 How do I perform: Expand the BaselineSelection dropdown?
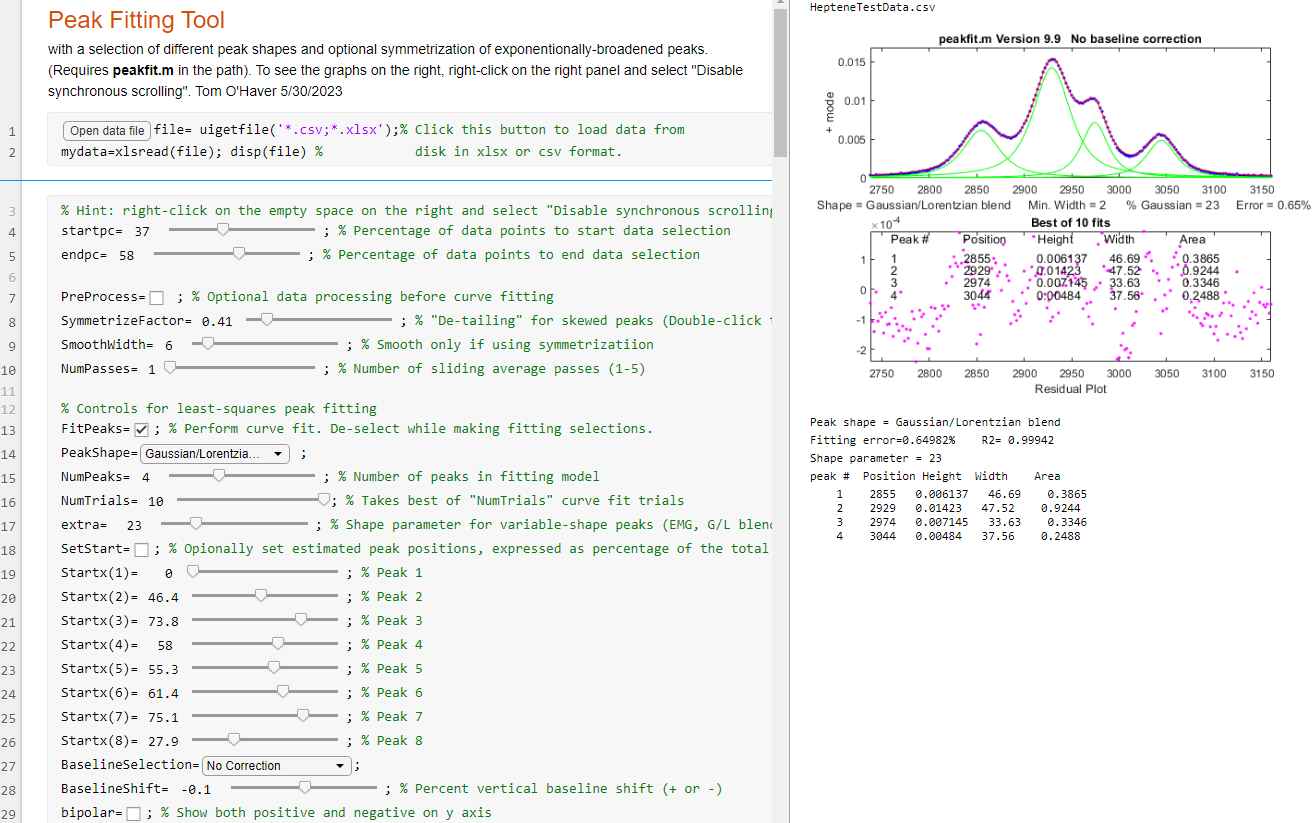coord(277,766)
